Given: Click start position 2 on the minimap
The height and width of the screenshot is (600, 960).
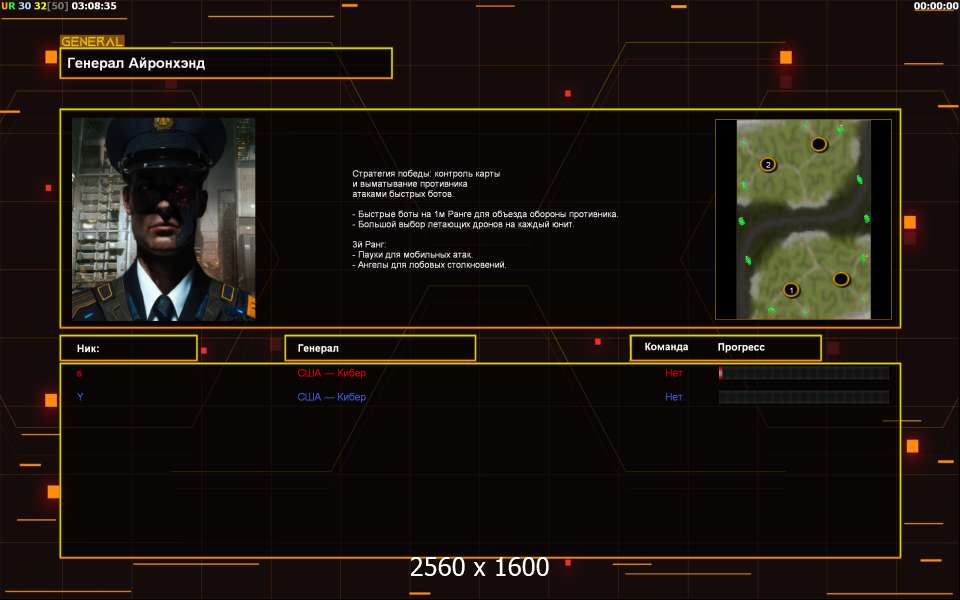Looking at the screenshot, I should tap(768, 164).
